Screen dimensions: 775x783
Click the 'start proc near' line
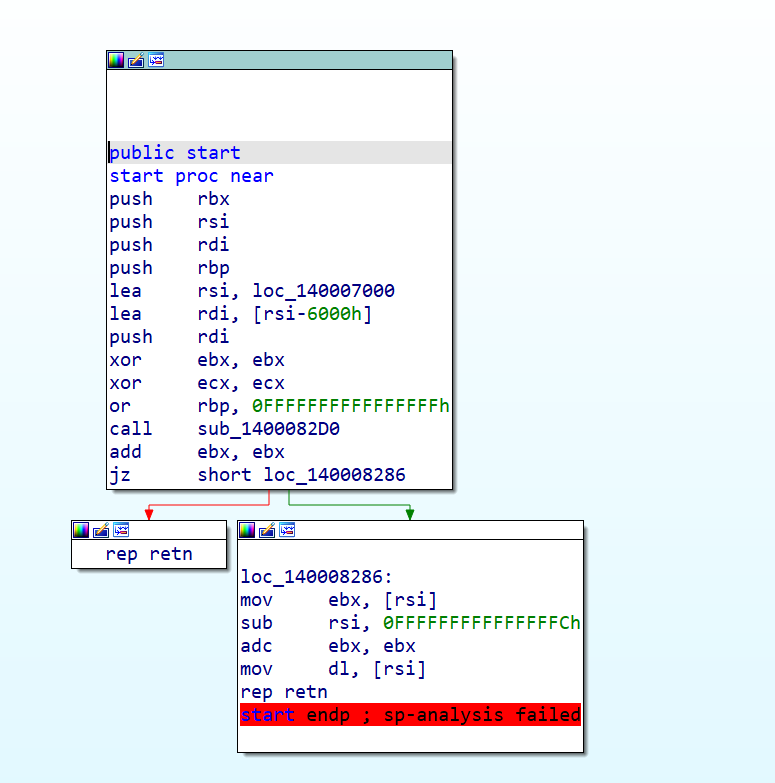click(192, 176)
